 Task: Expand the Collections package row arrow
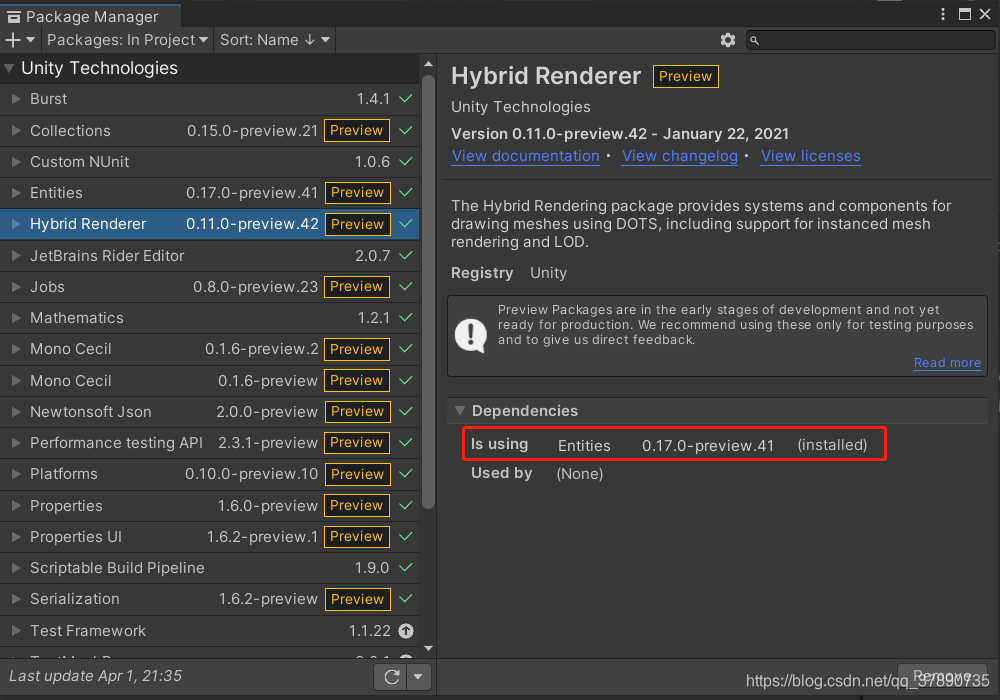pyautogui.click(x=16, y=130)
